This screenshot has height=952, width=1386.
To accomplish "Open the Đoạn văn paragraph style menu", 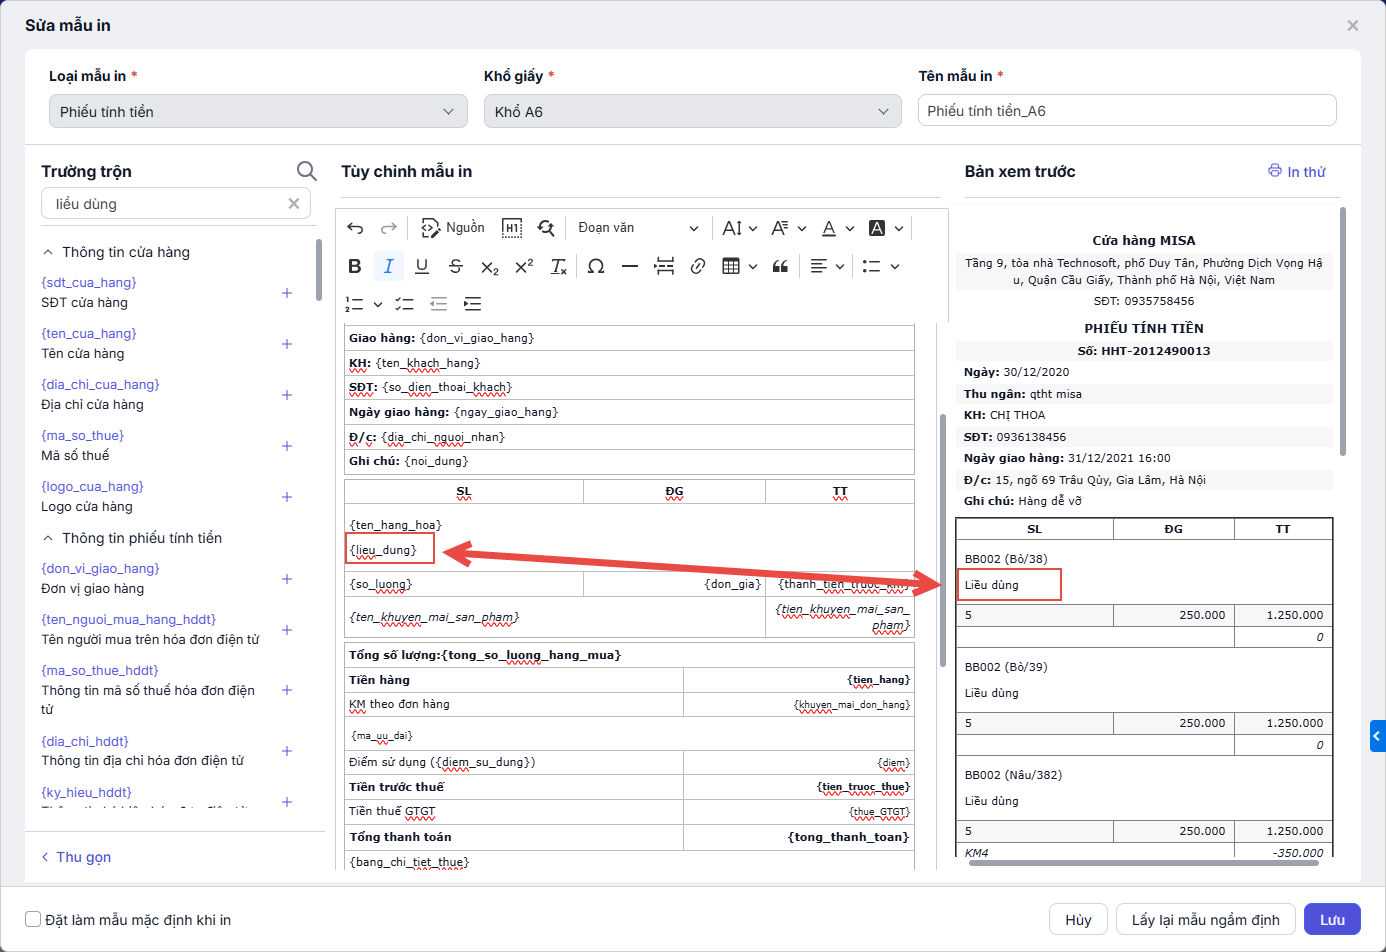I will tap(637, 228).
